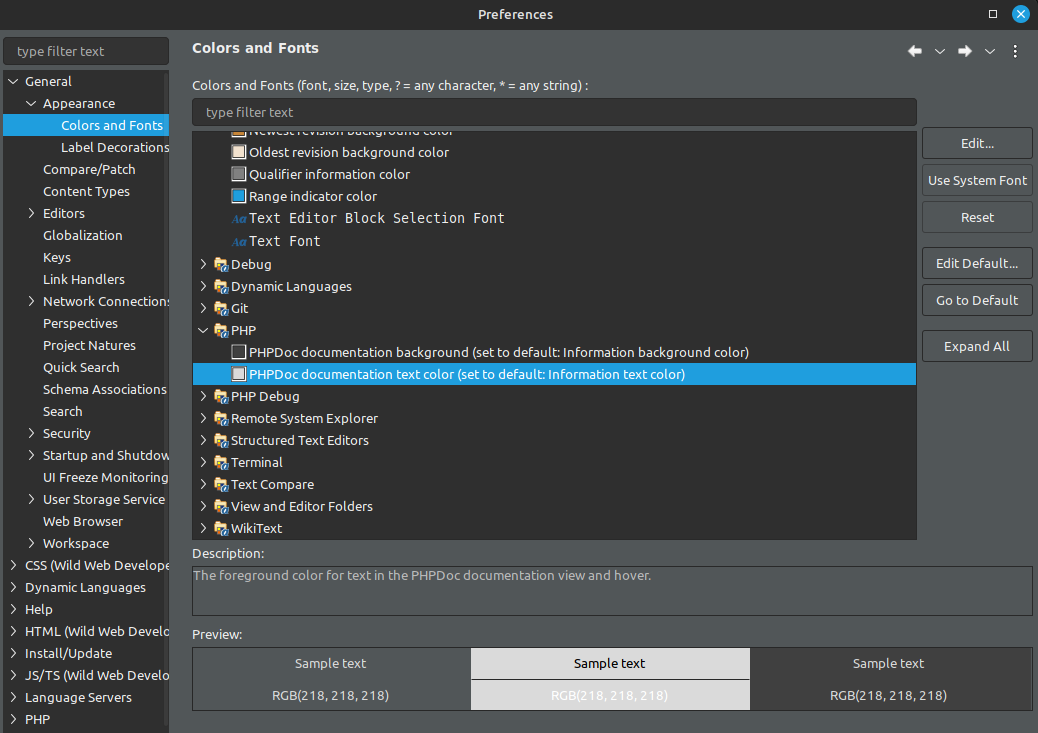
Task: Expand the Editors preference node
Action: 31,213
